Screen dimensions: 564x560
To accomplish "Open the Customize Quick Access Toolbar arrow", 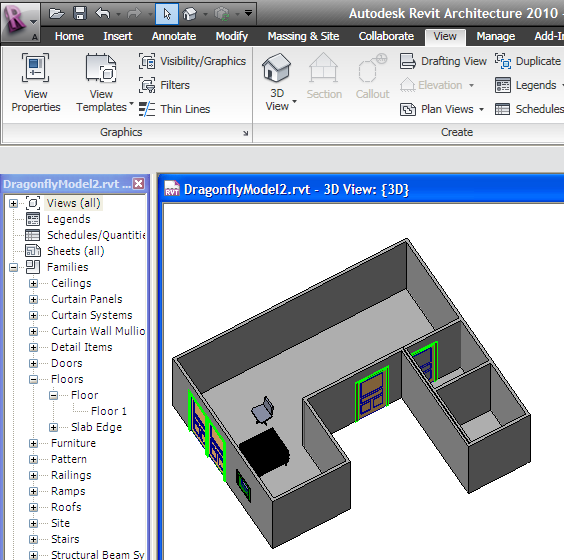I will (249, 13).
